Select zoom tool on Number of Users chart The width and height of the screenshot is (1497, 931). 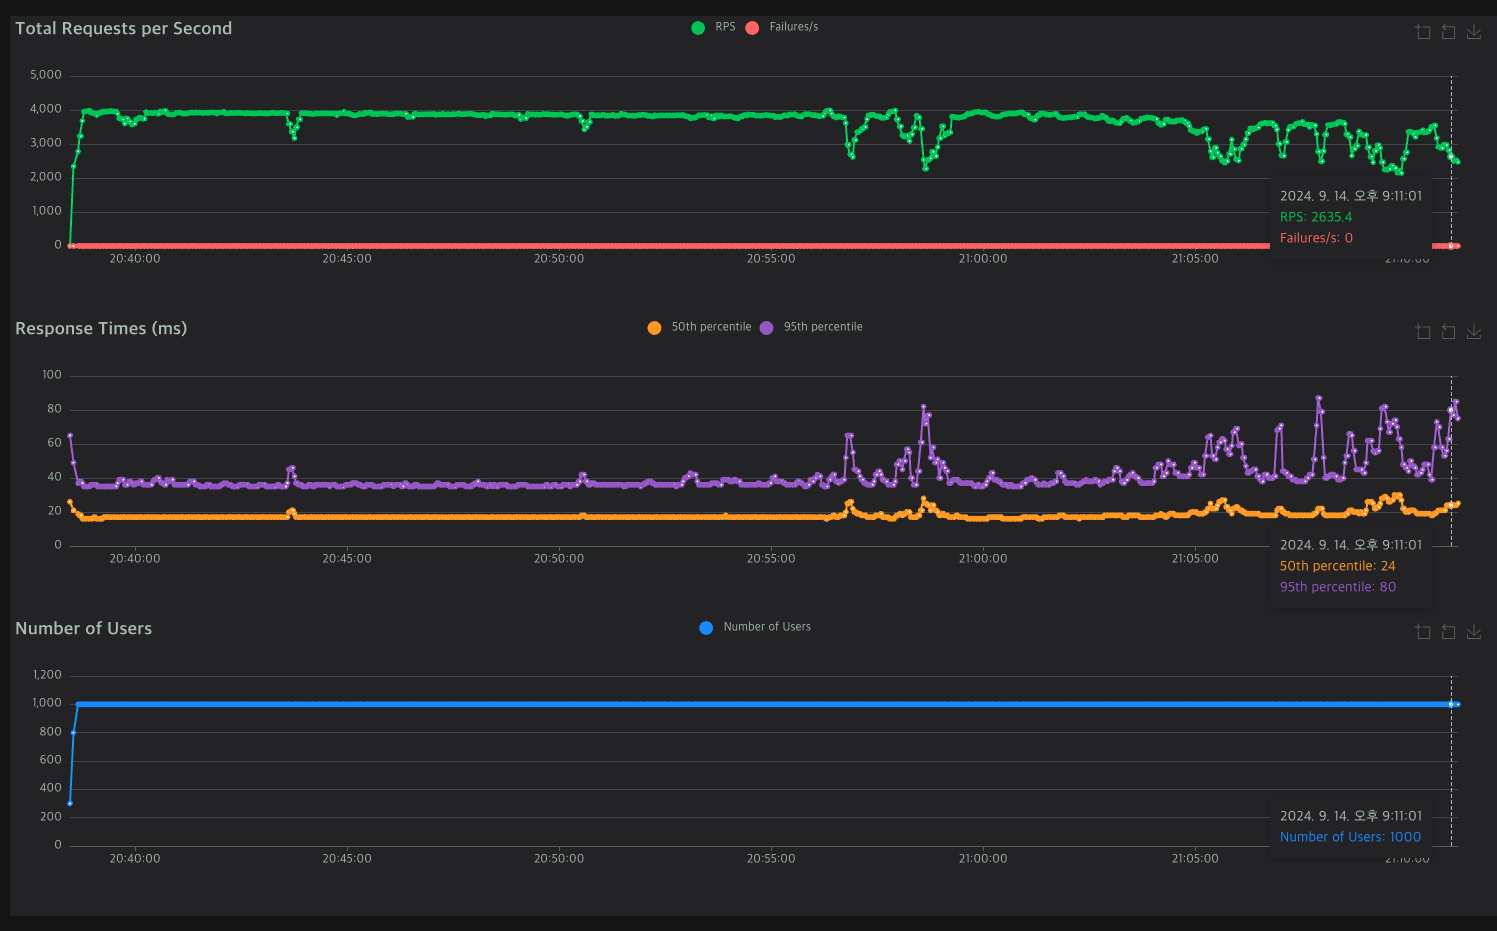[x=1423, y=632]
